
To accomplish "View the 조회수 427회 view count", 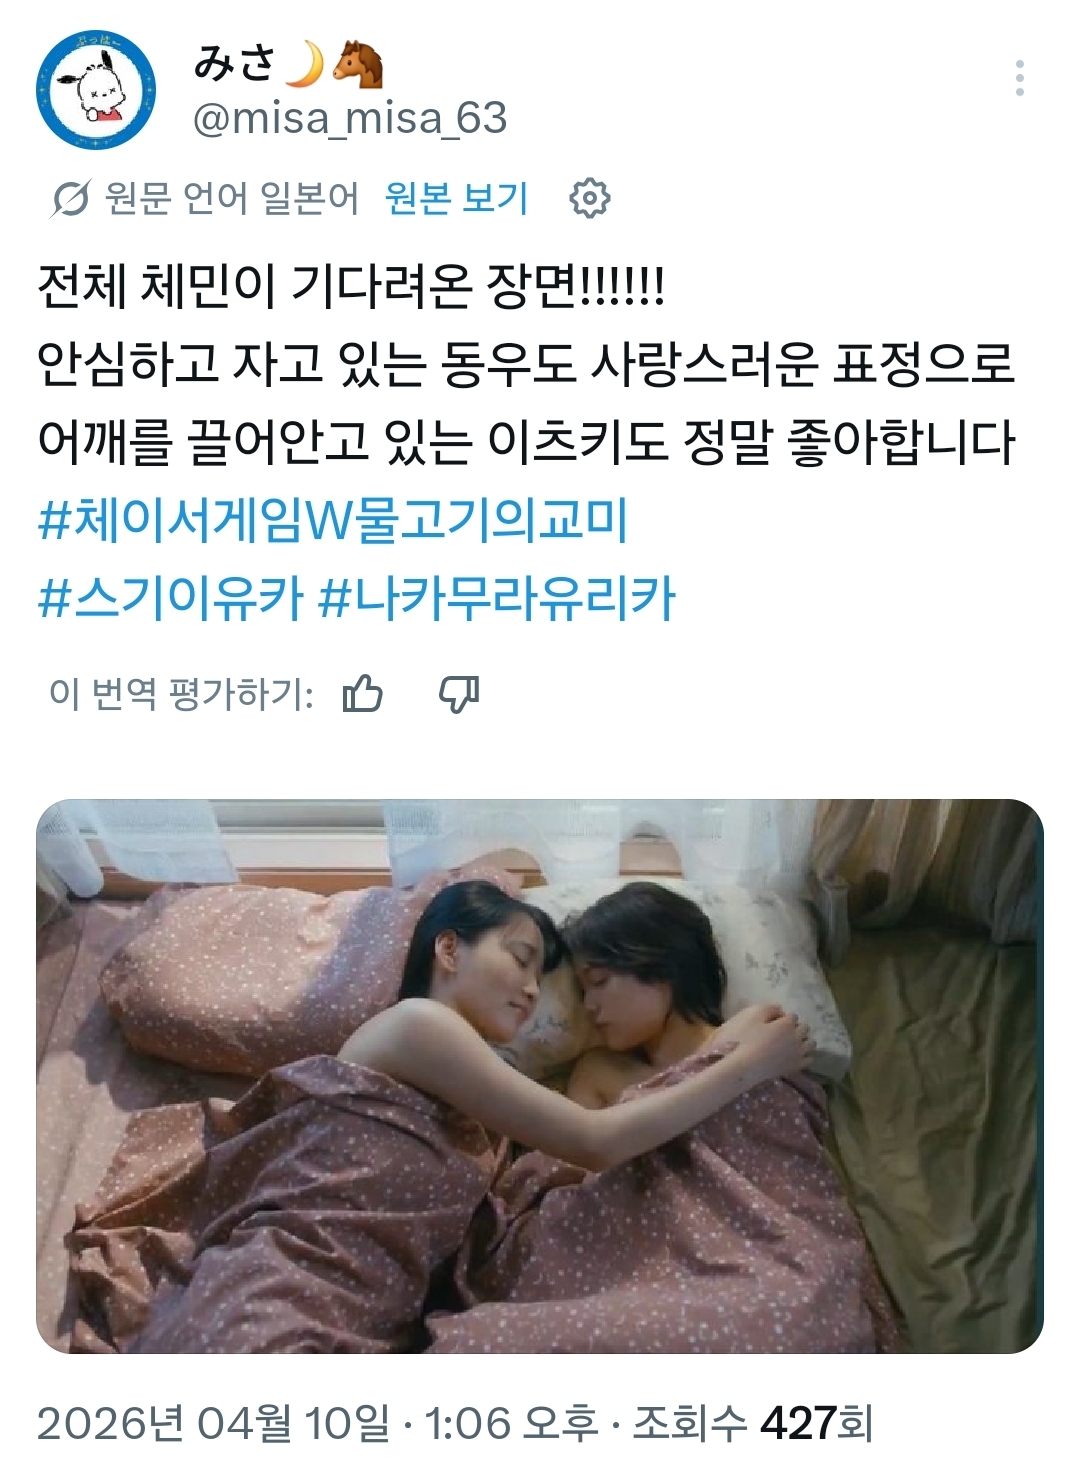I will coord(753,1423).
